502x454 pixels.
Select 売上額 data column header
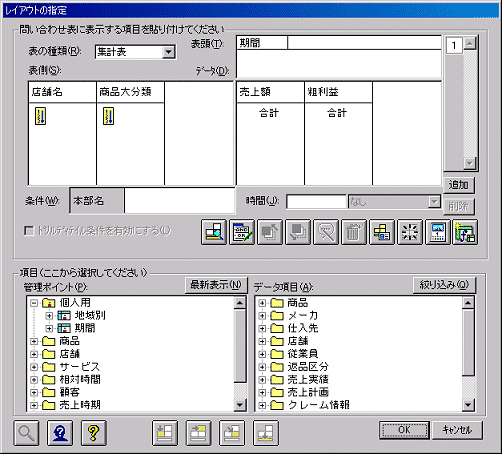click(x=270, y=92)
